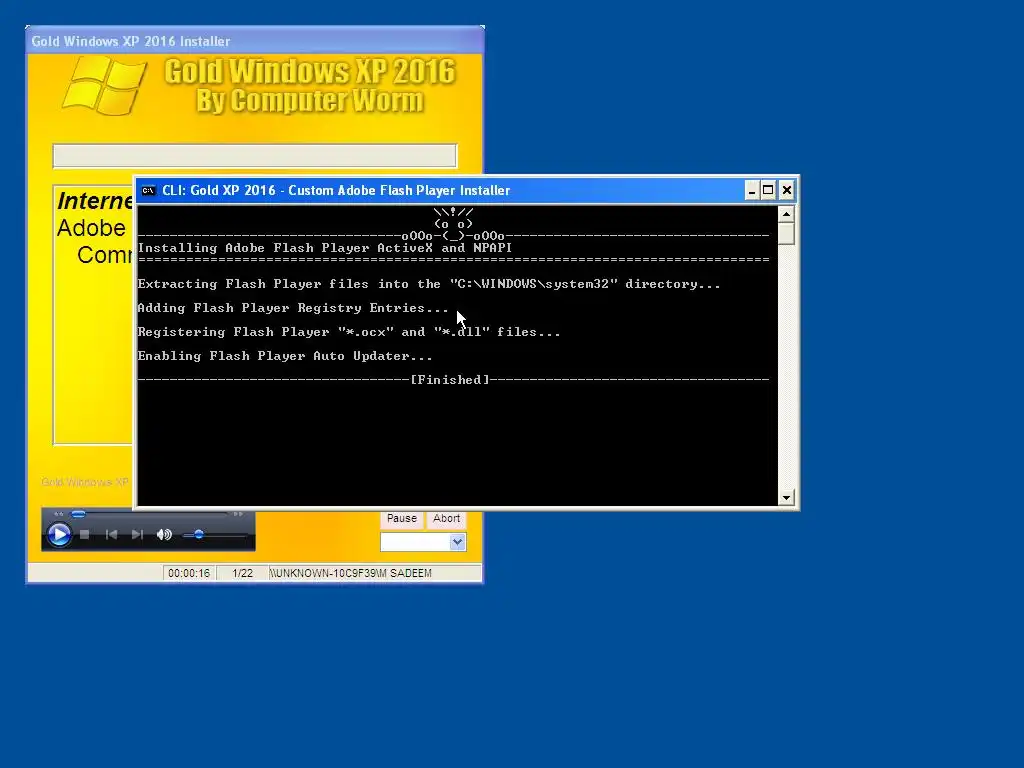Skip to the next track in media player

[x=137, y=534]
